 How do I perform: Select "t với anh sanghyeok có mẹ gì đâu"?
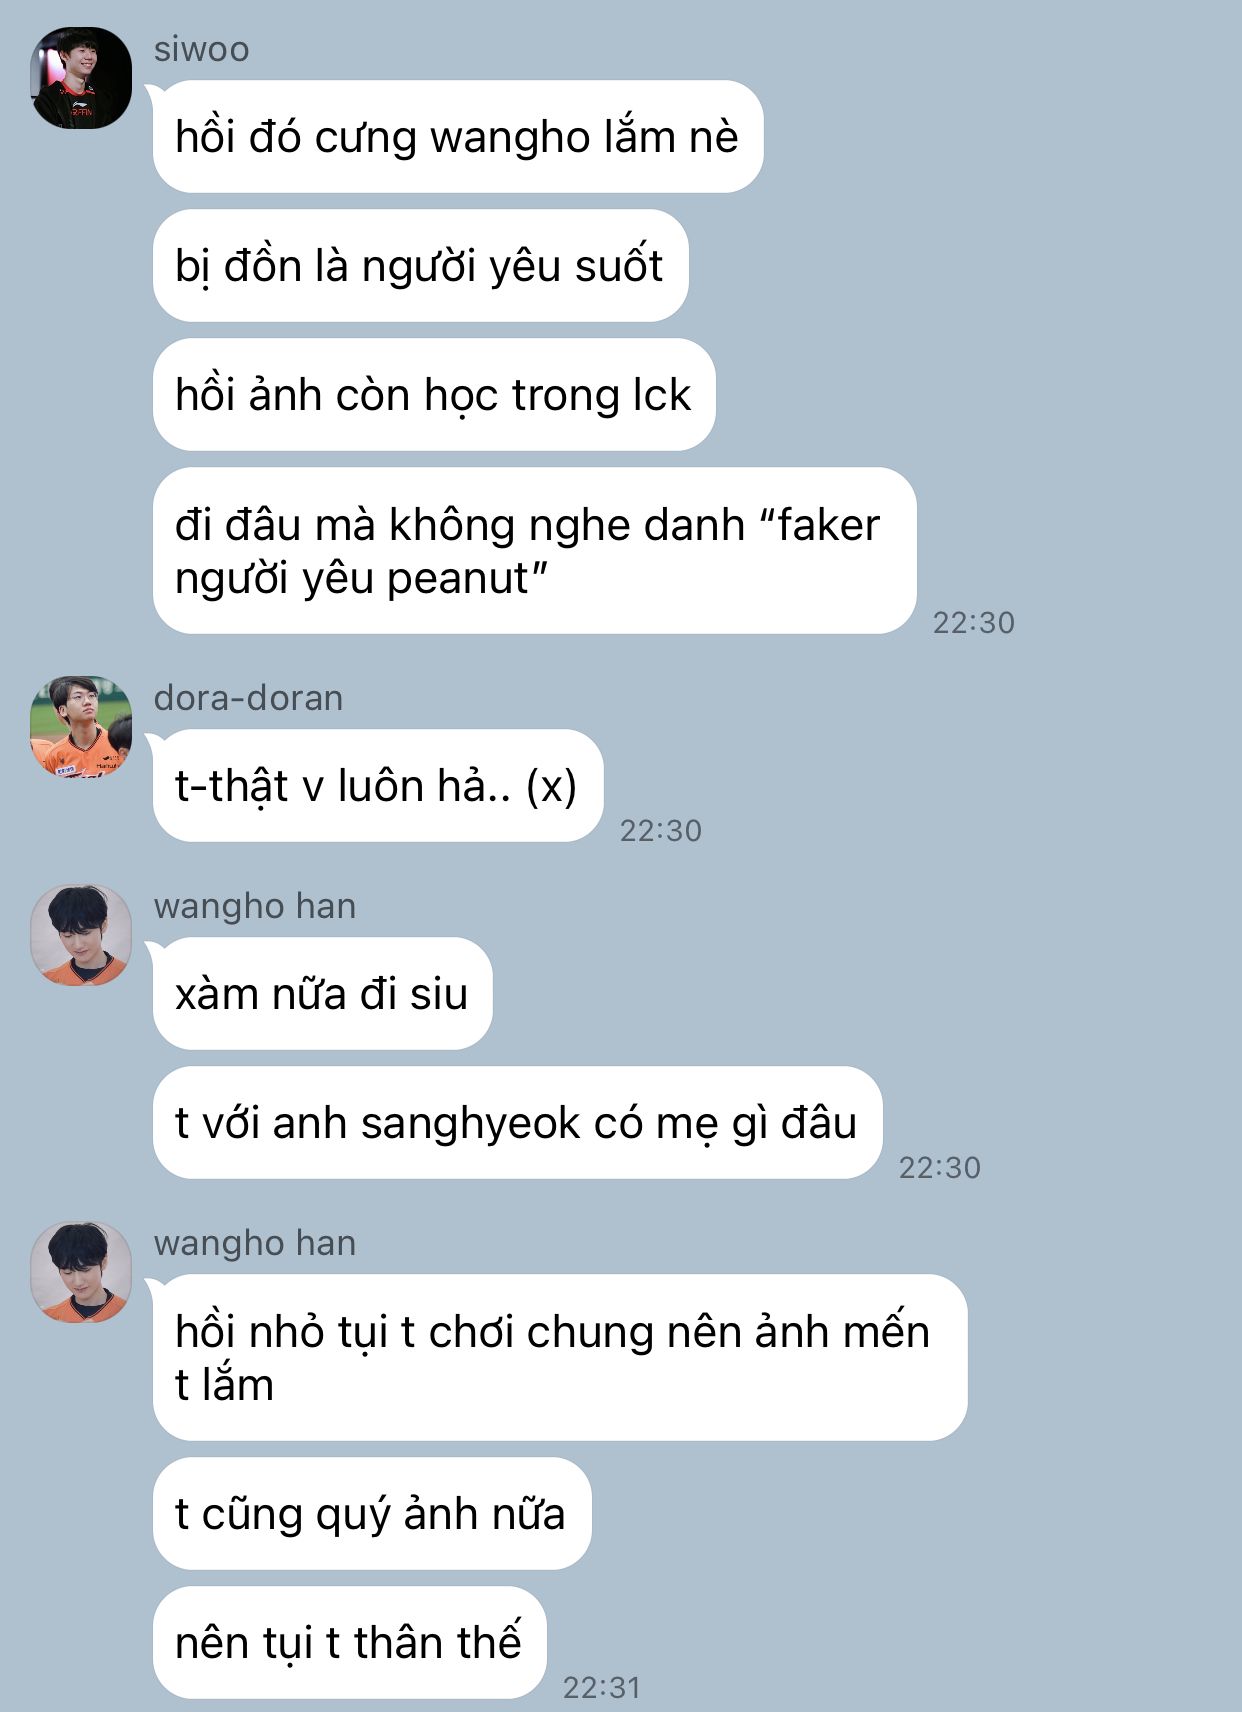(x=518, y=1122)
